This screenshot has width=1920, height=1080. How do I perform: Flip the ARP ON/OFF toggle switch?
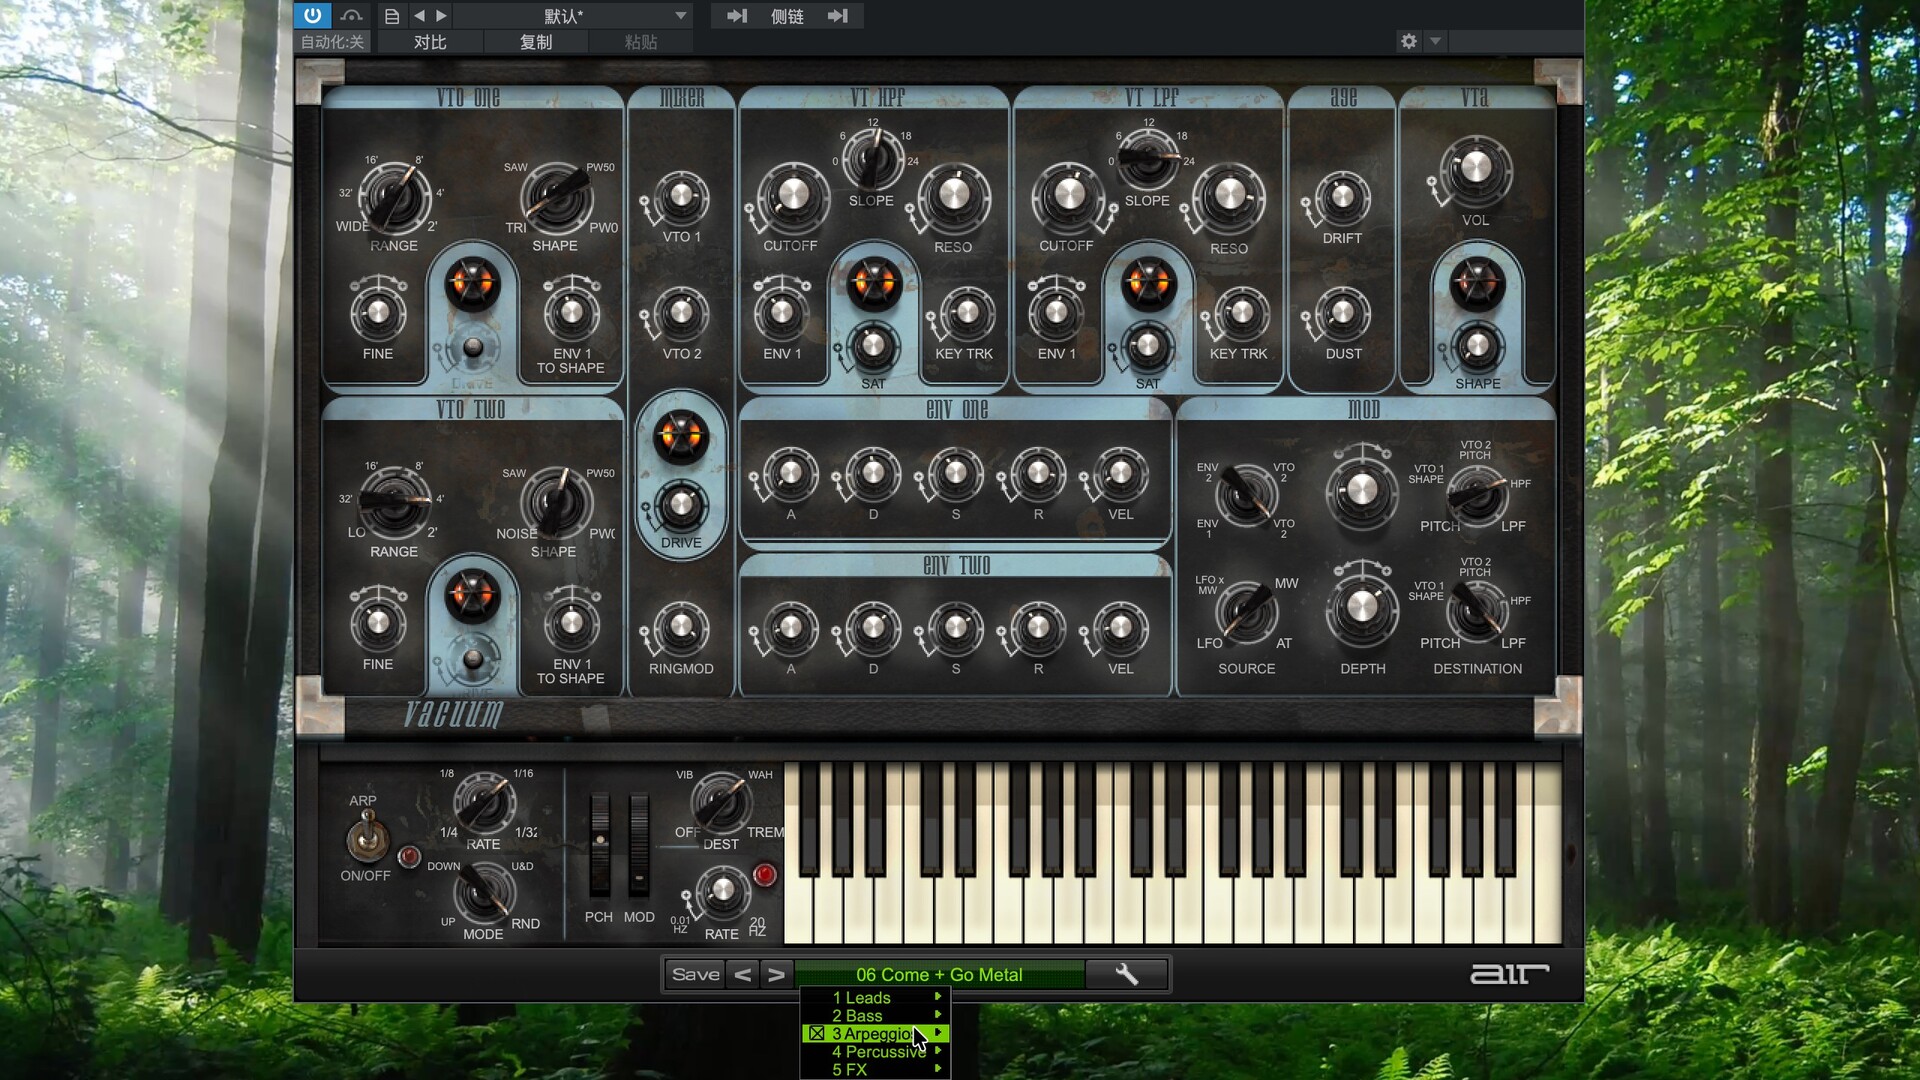(x=367, y=836)
